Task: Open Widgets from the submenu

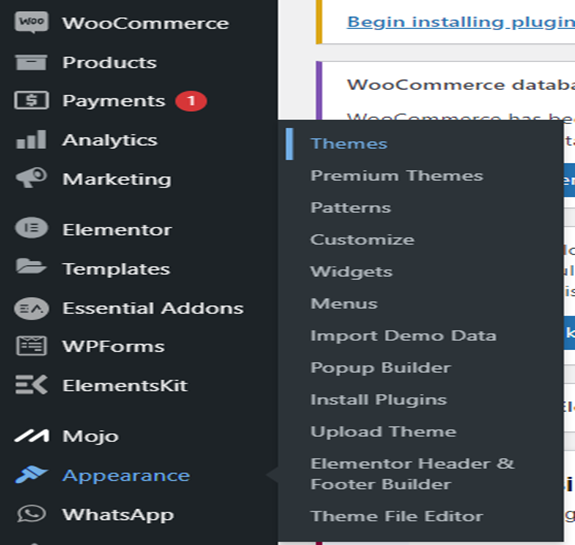Action: click(x=351, y=272)
